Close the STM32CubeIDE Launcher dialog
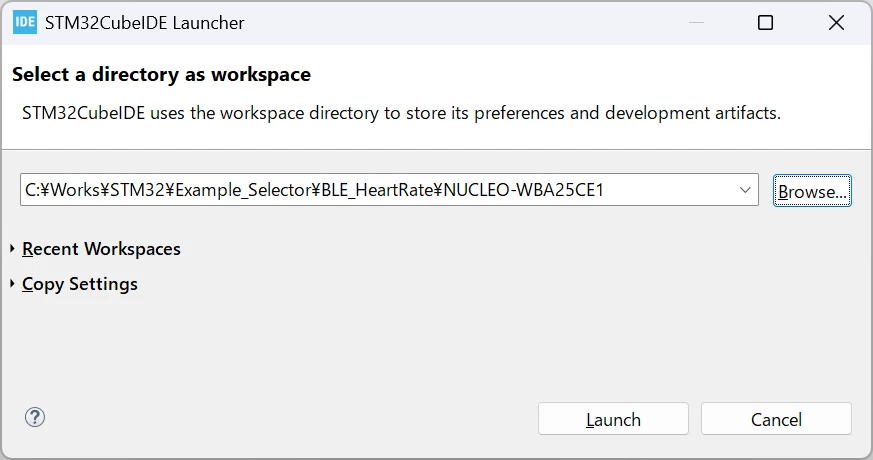This screenshot has width=873, height=460. (836, 23)
